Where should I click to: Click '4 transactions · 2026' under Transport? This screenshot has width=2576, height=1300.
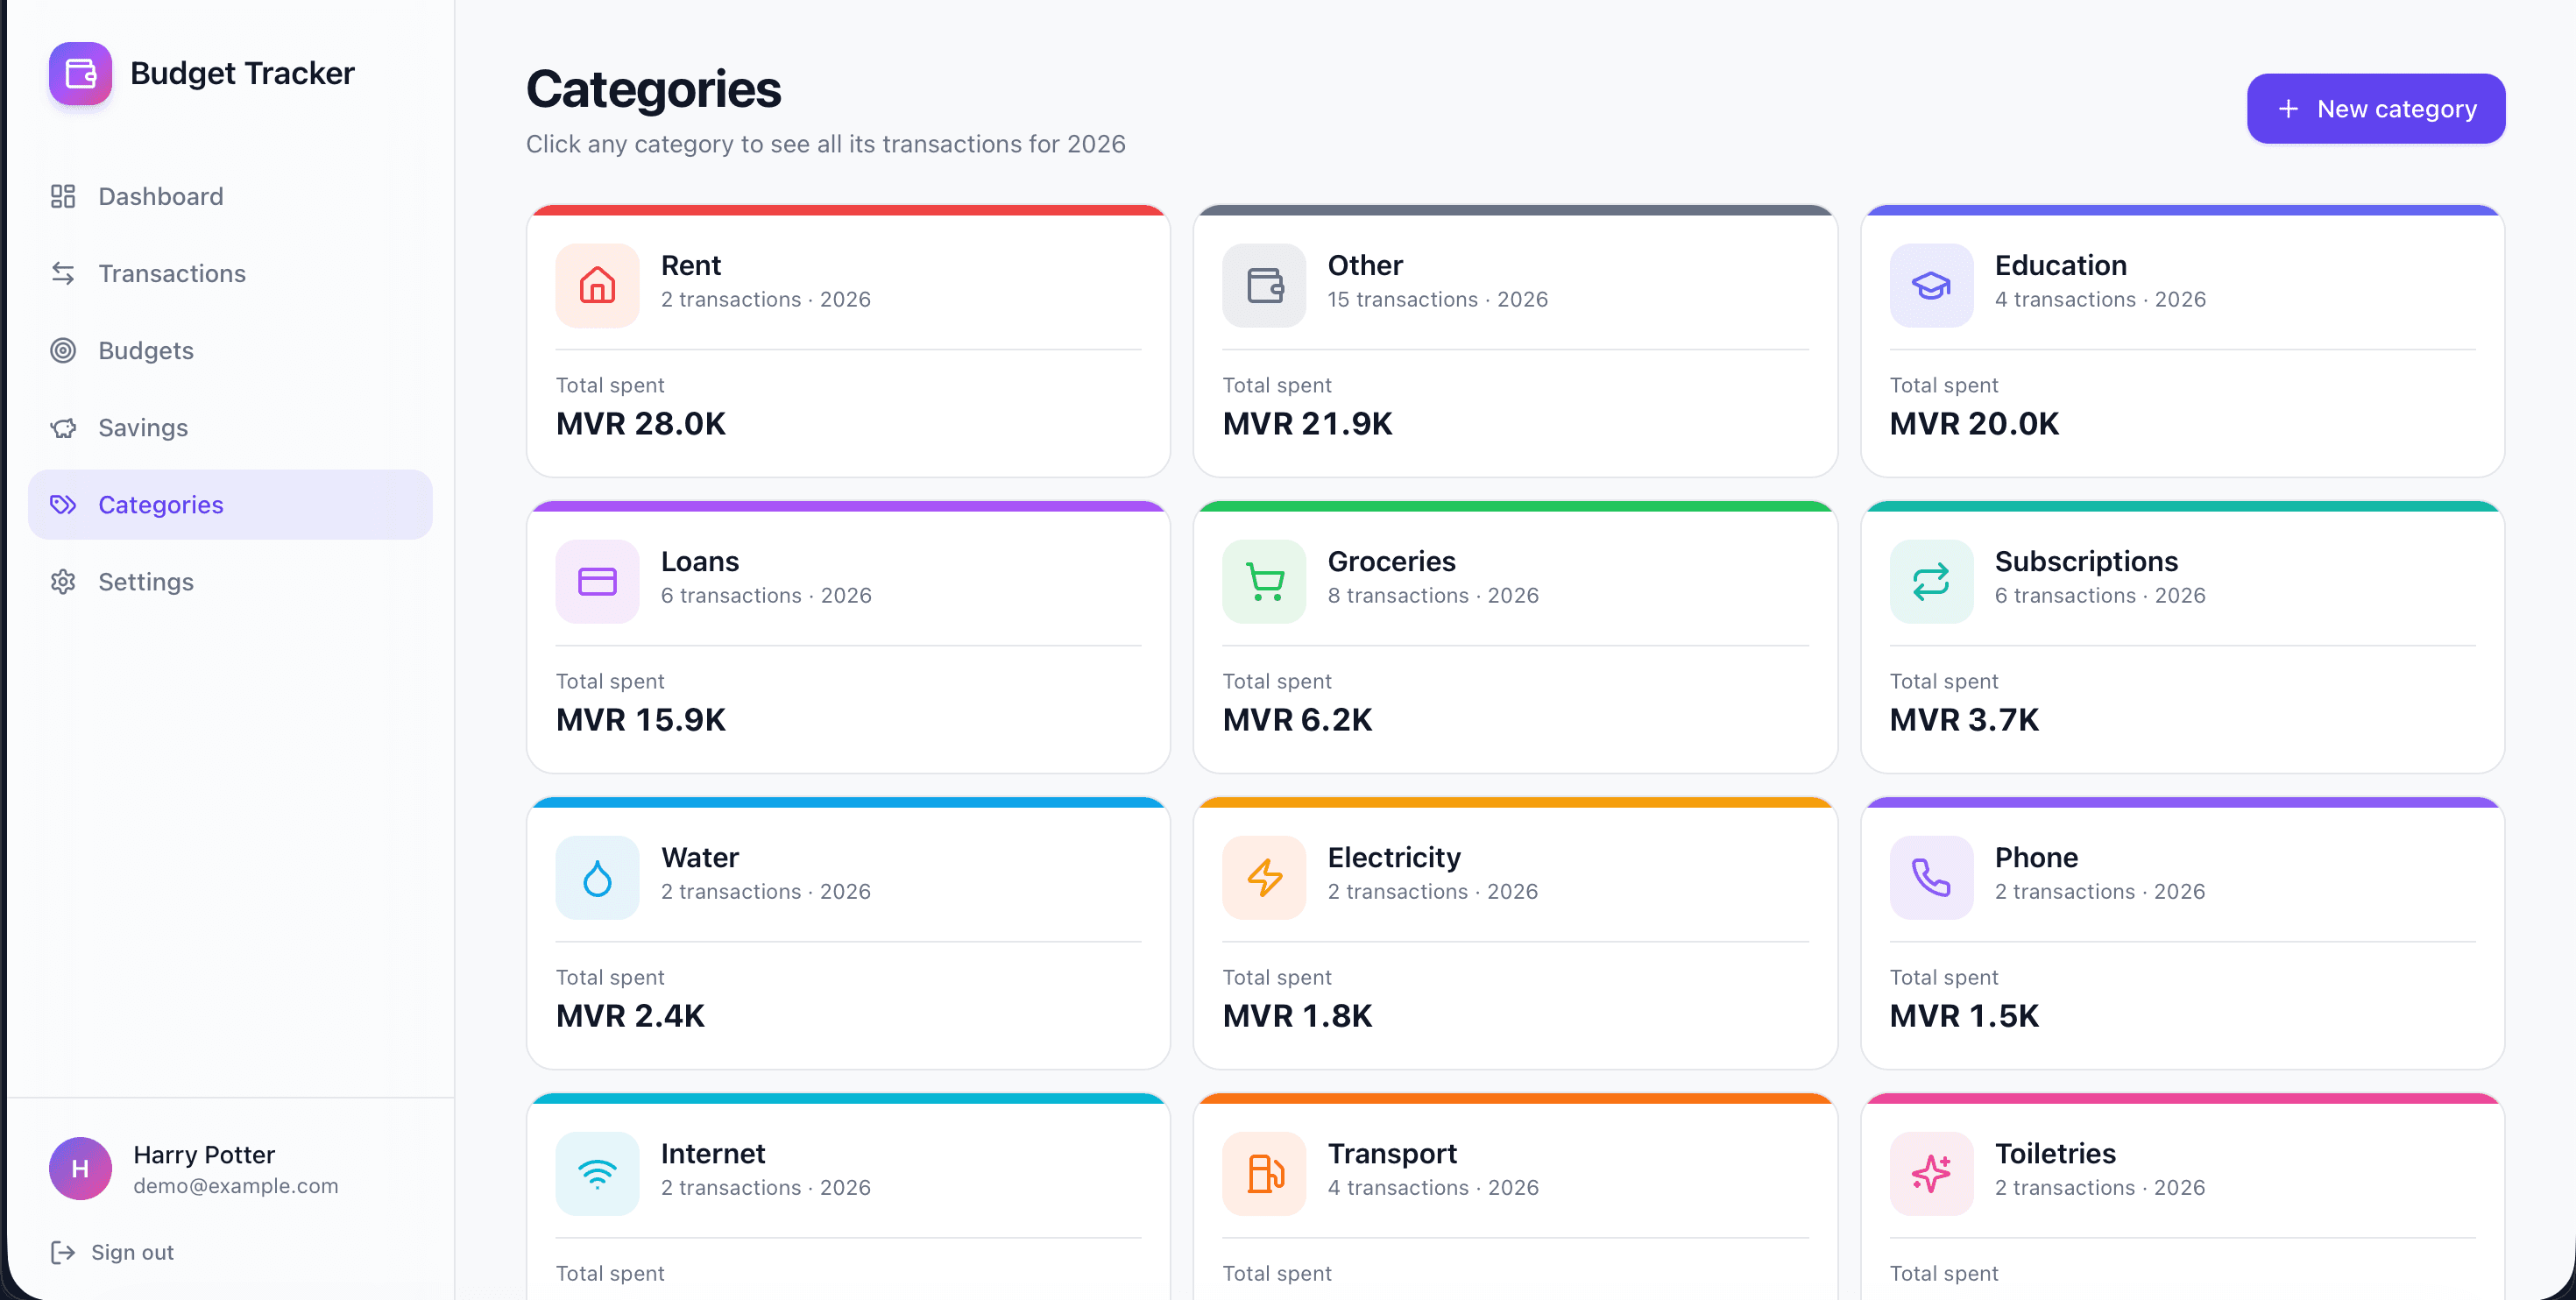[x=1433, y=1187]
